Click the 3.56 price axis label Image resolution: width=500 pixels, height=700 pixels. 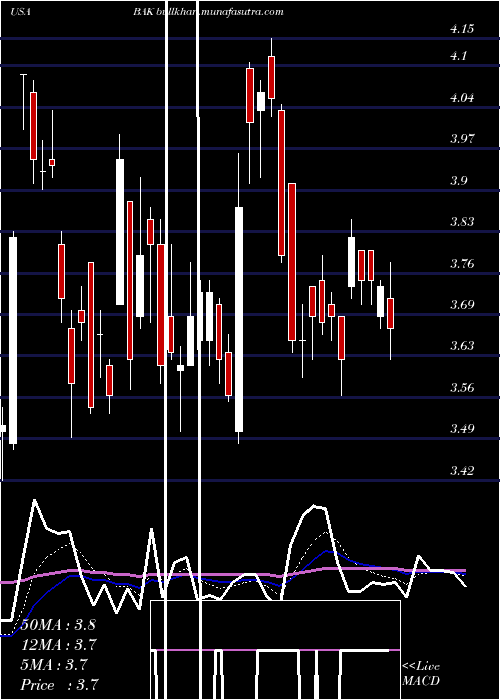(462, 388)
